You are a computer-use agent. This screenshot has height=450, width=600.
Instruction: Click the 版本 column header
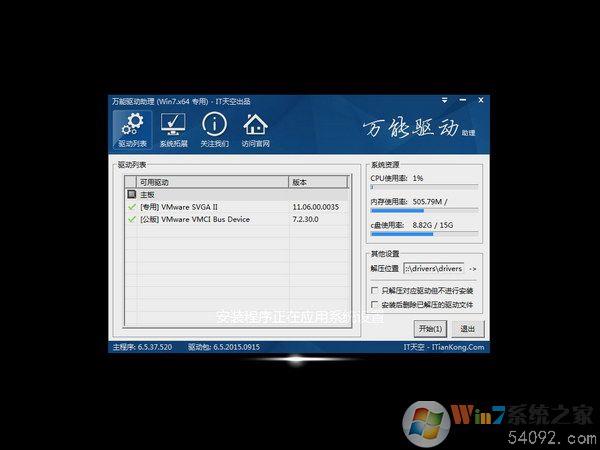[x=318, y=182]
